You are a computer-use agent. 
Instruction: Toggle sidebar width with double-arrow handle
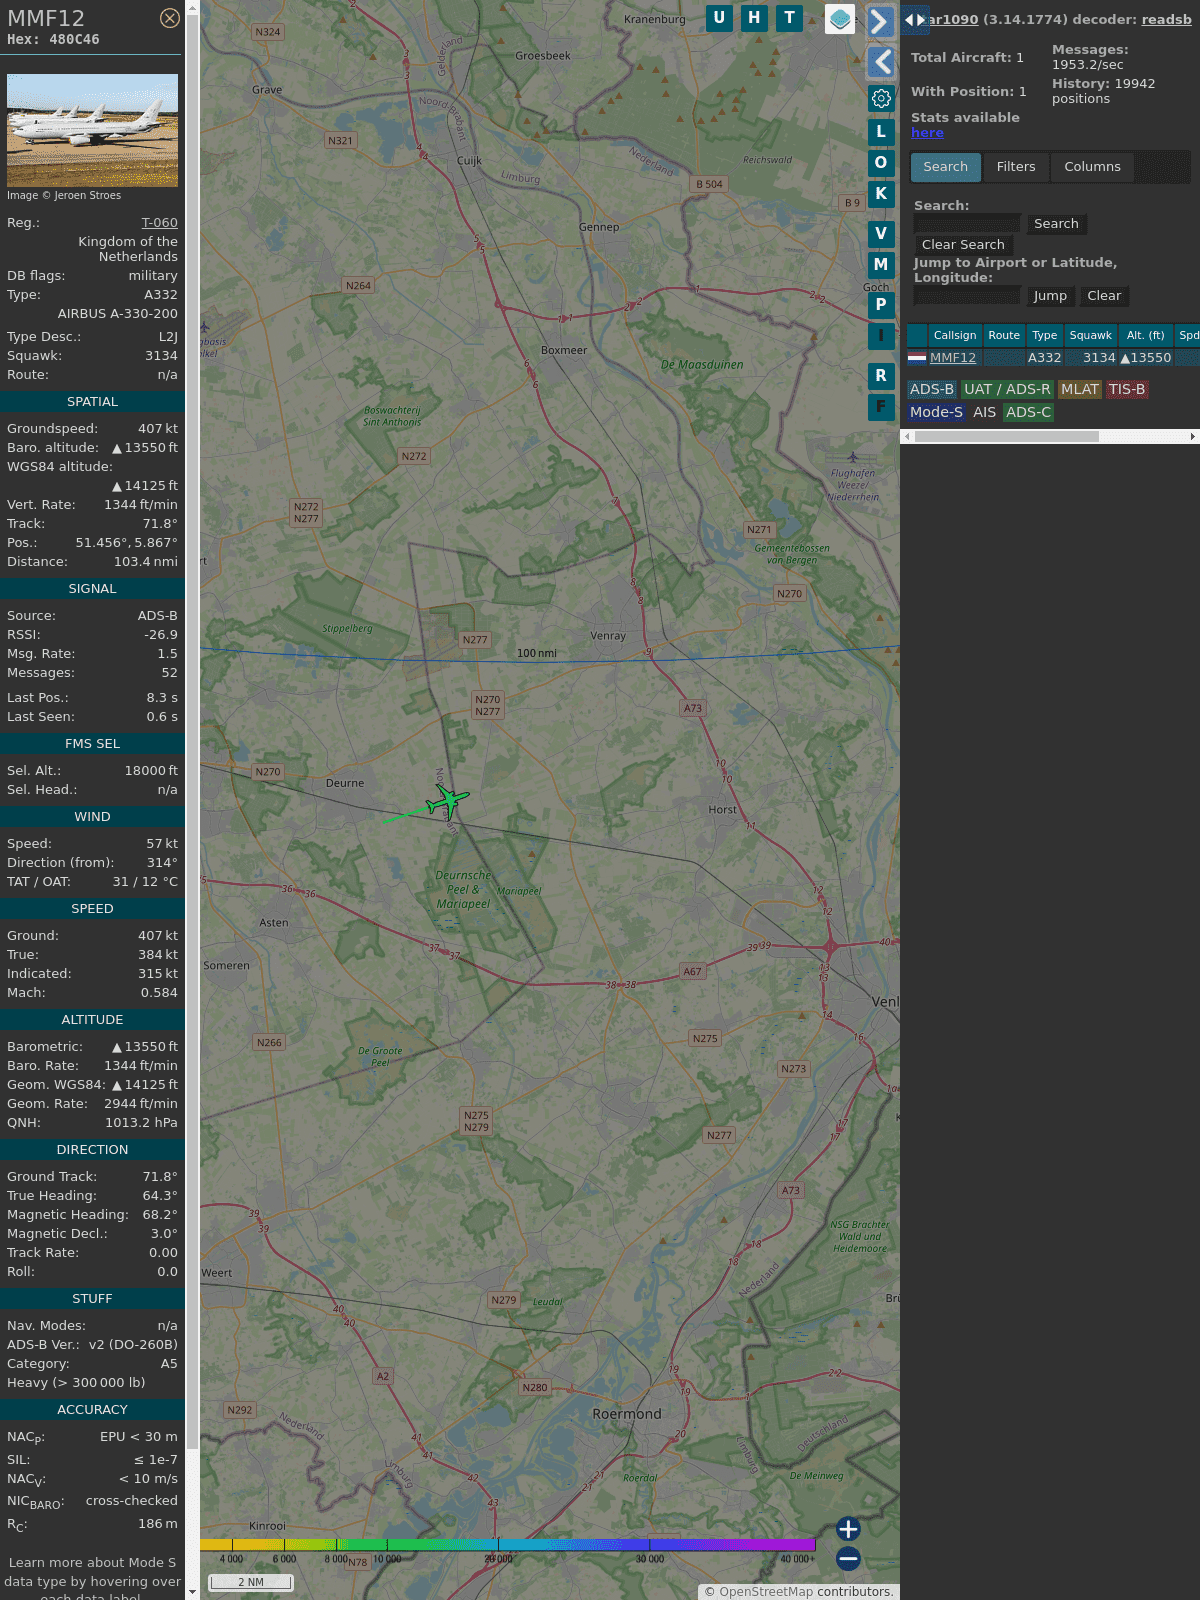pyautogui.click(x=915, y=19)
